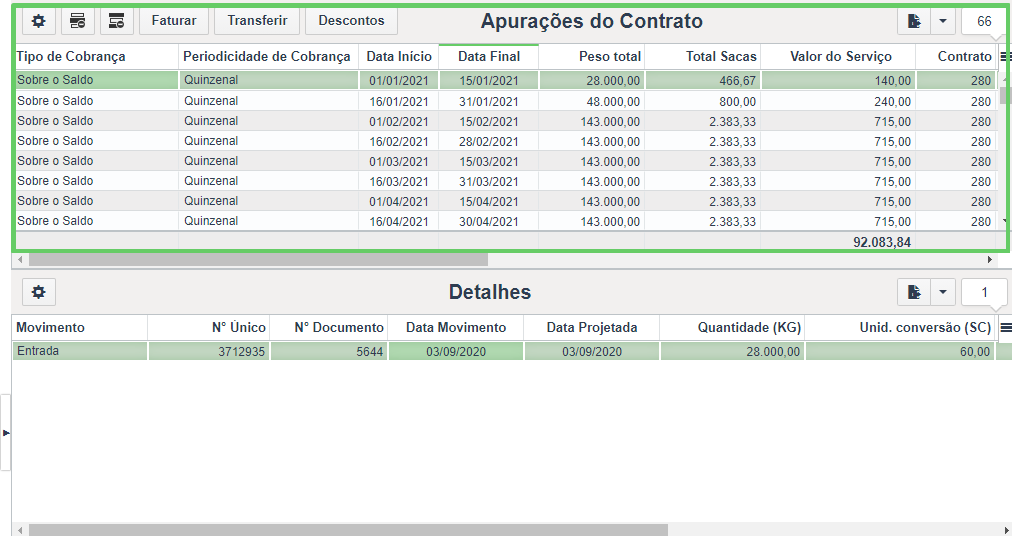Sort by Periodicidade de Cobrança column
The width and height of the screenshot is (1012, 536).
268,57
